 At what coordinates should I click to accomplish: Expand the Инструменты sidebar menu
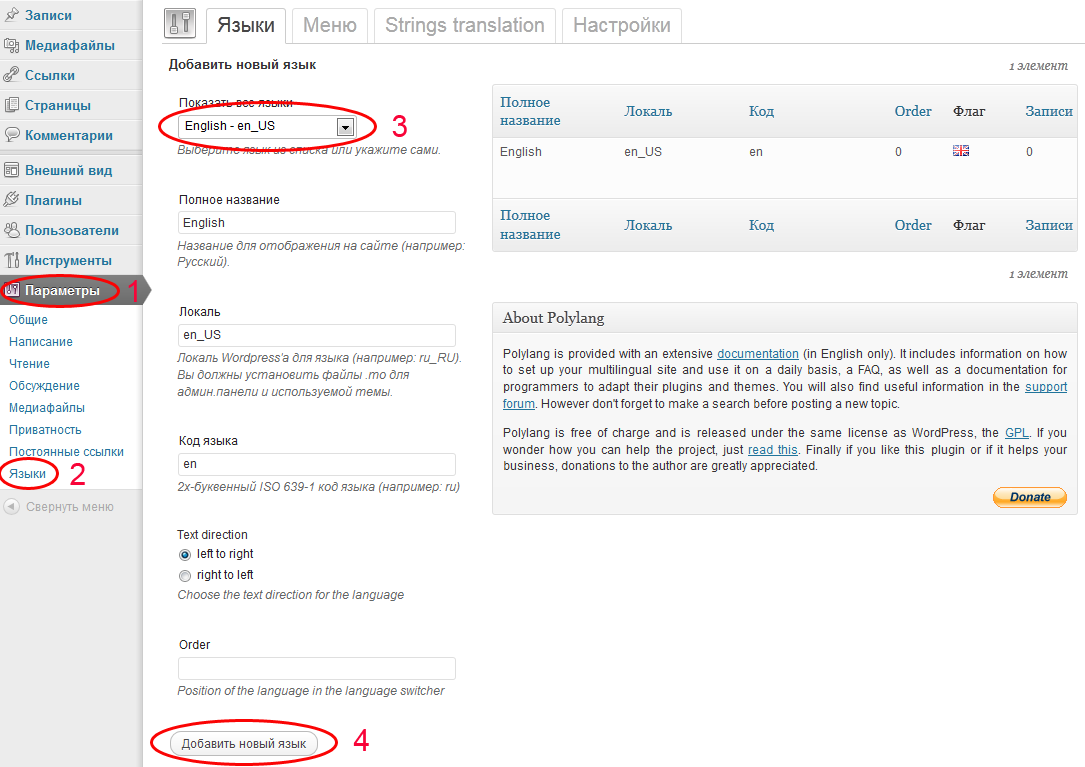68,260
